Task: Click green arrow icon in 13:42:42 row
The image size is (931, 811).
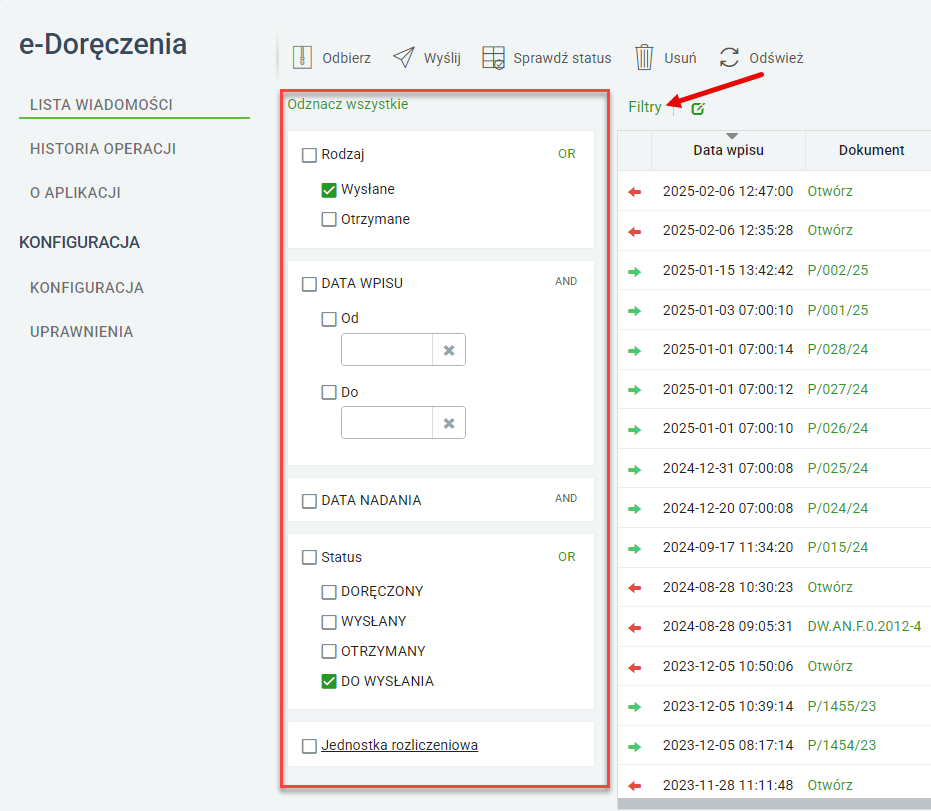Action: pyautogui.click(x=635, y=271)
